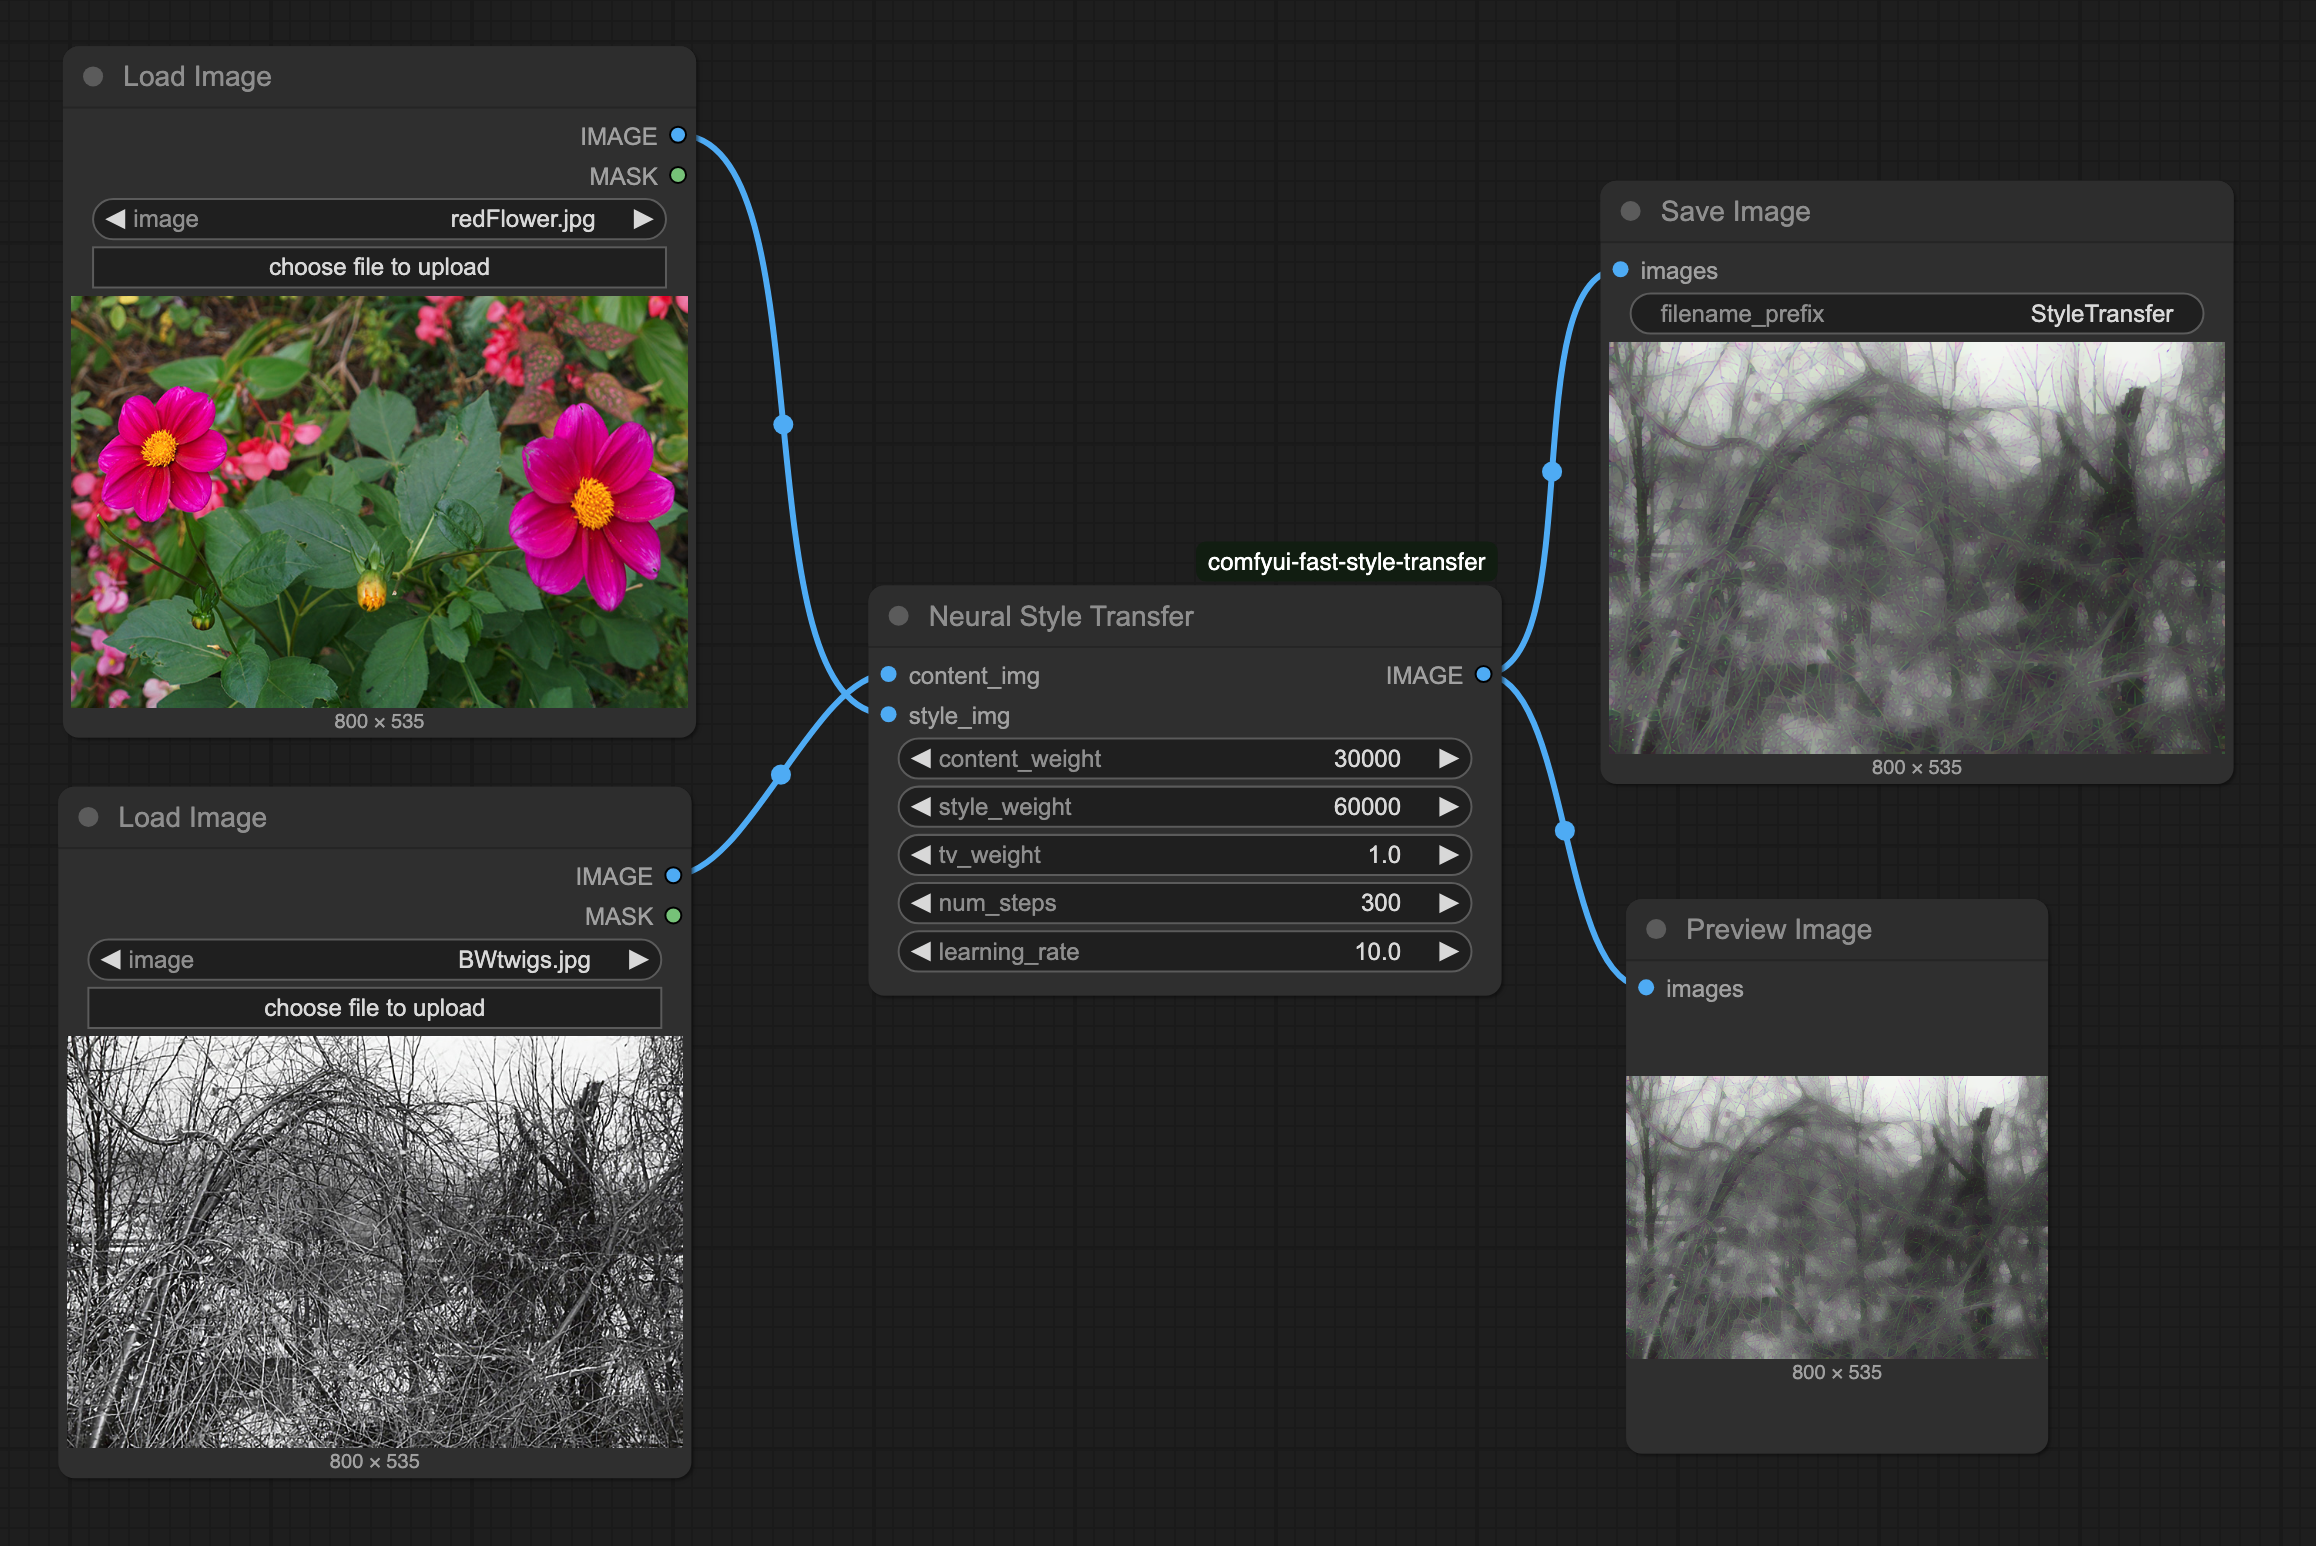Click style_img input socket
Image resolution: width=2316 pixels, height=1546 pixels.
[x=888, y=714]
